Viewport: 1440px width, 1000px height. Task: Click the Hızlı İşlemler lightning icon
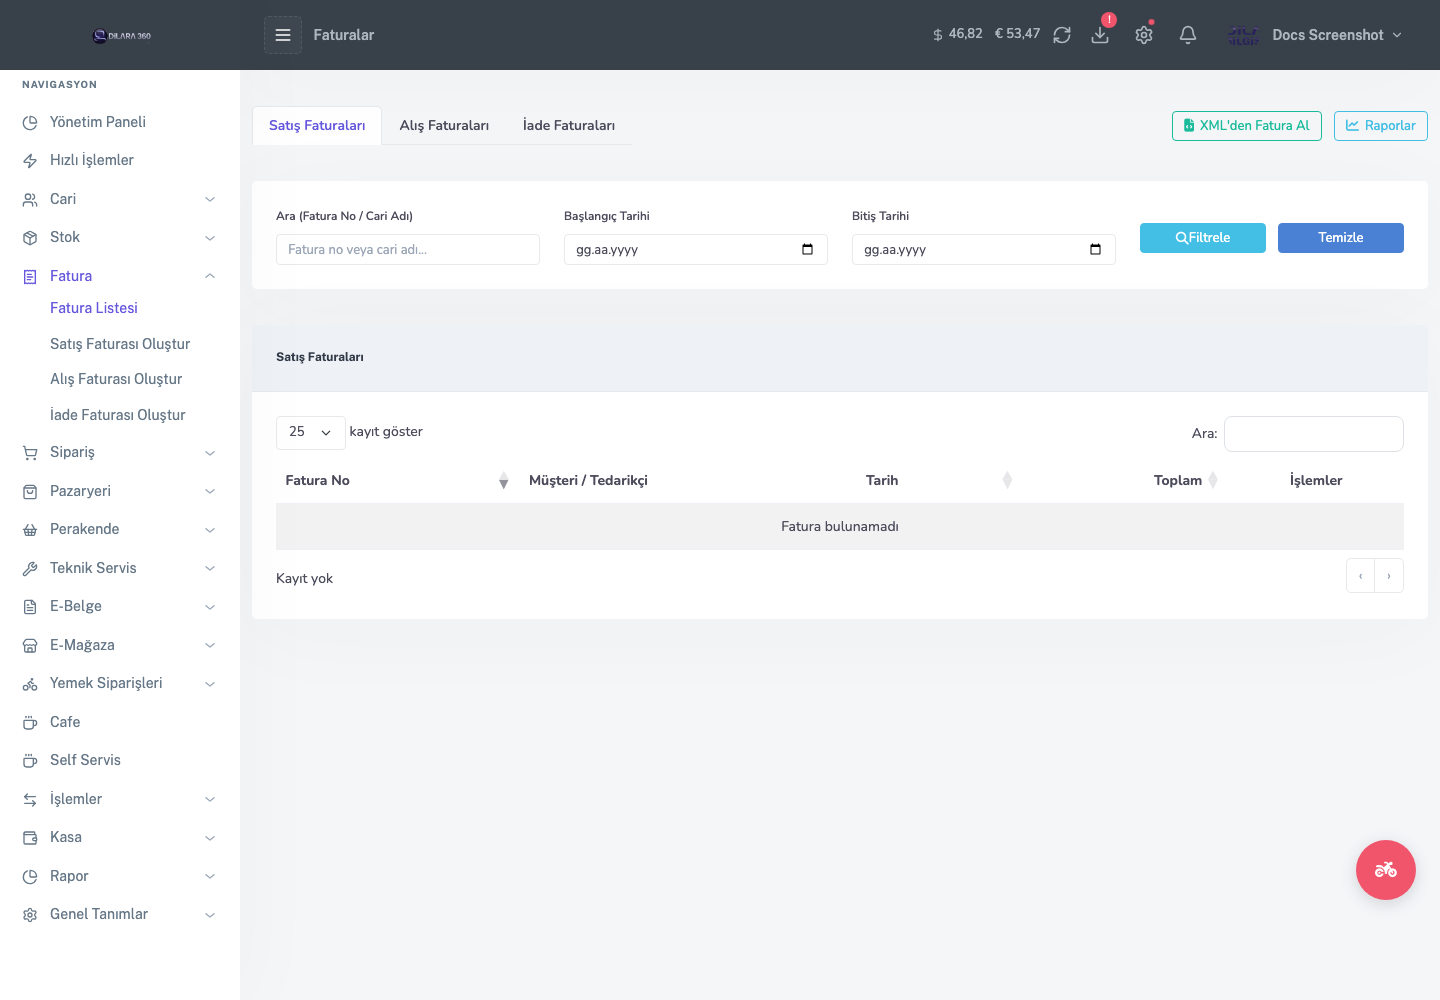point(30,161)
